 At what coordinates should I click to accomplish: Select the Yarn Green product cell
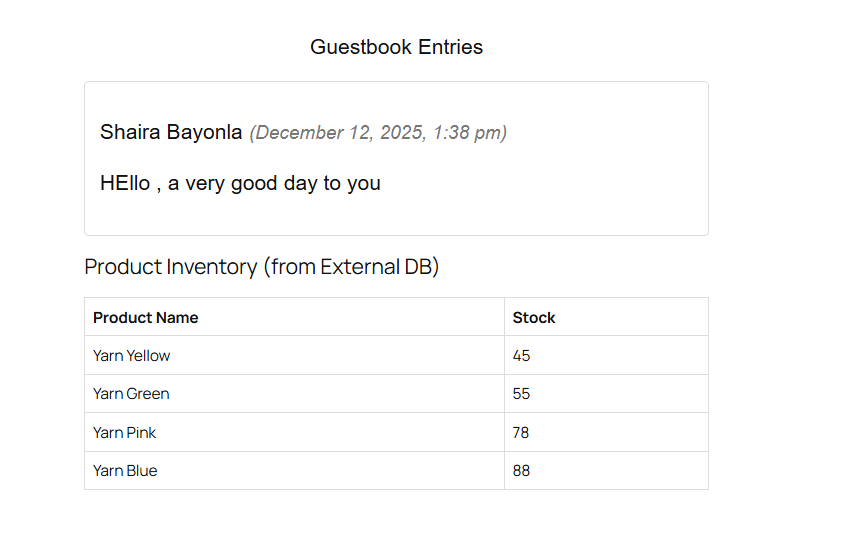coord(131,394)
